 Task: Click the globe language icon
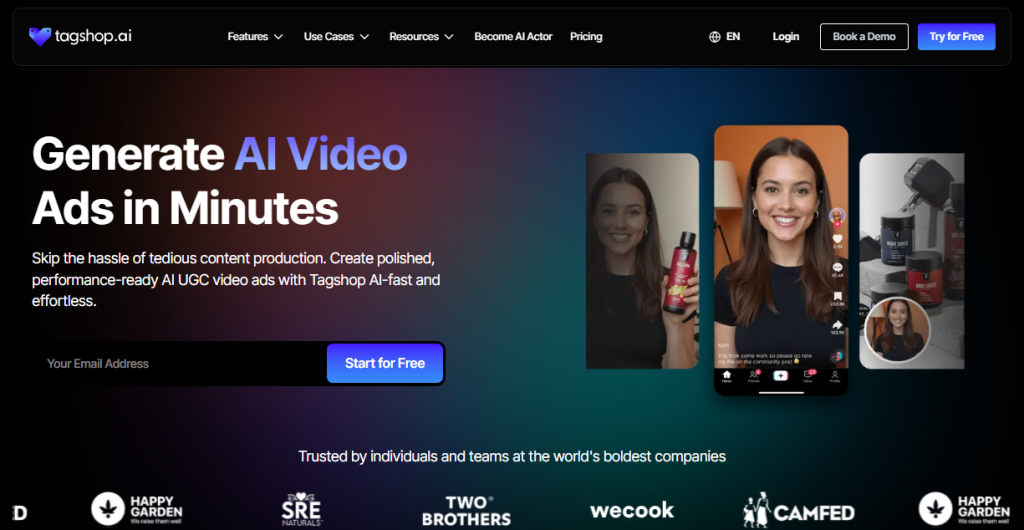(714, 37)
